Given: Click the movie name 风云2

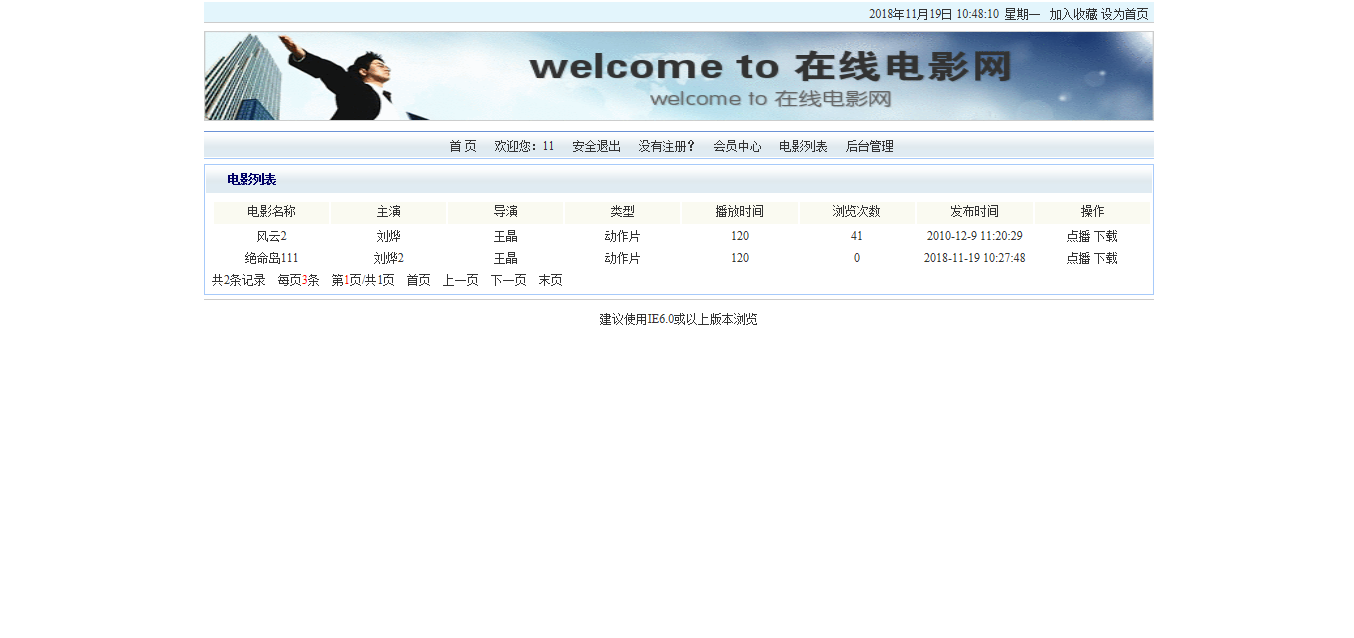Looking at the screenshot, I should point(272,236).
